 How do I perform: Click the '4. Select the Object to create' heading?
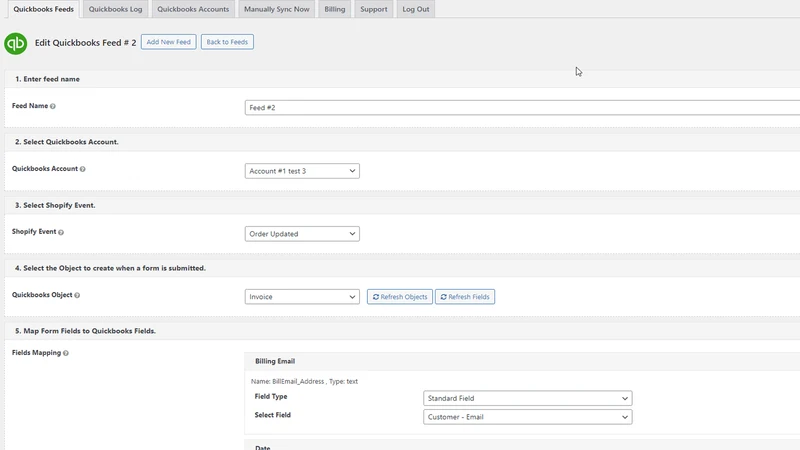110,268
